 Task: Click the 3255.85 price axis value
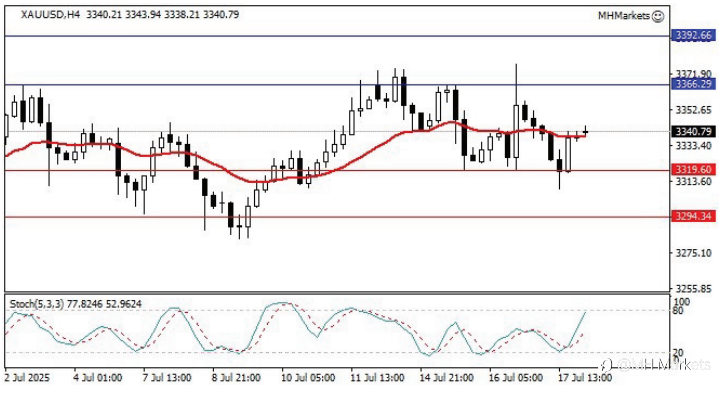694,289
